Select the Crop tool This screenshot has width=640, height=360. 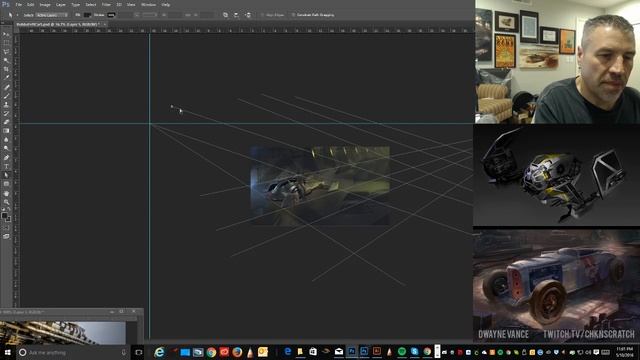point(6,69)
